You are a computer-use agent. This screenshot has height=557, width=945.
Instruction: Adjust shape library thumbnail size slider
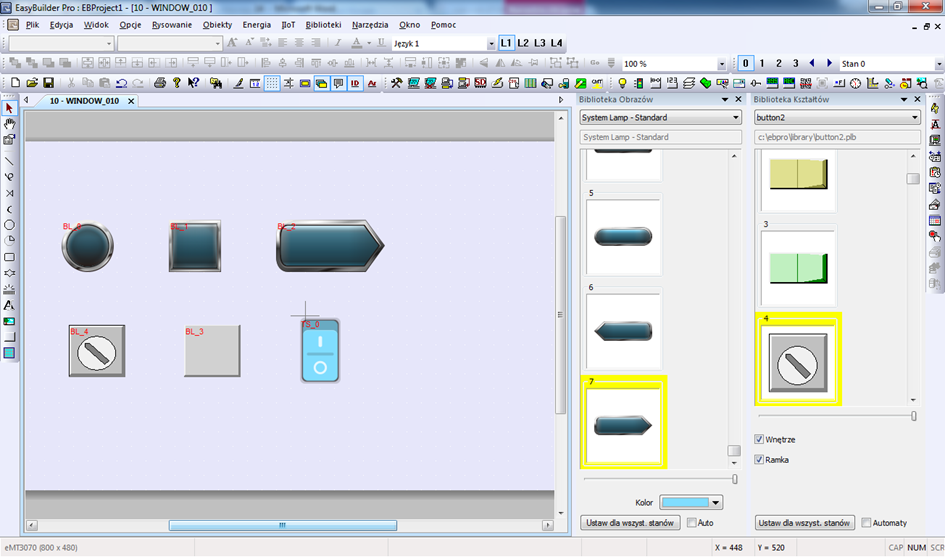[x=914, y=416]
